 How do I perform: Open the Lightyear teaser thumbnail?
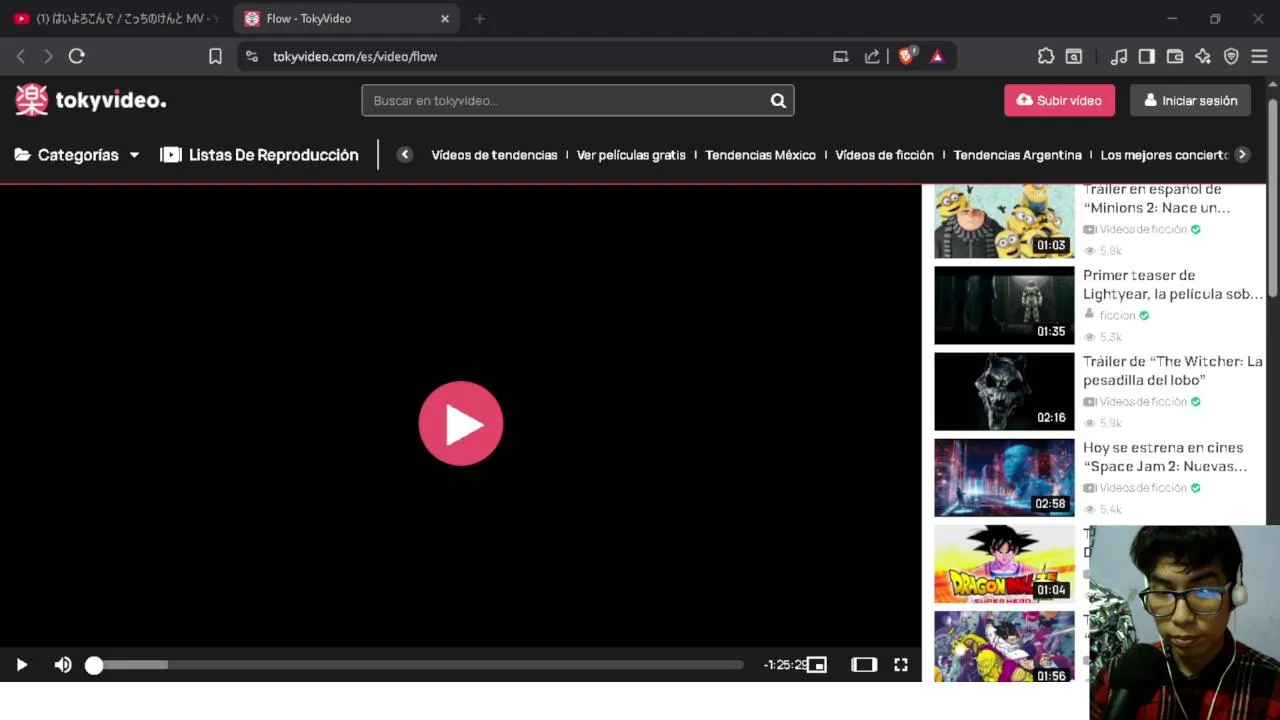tap(1004, 305)
